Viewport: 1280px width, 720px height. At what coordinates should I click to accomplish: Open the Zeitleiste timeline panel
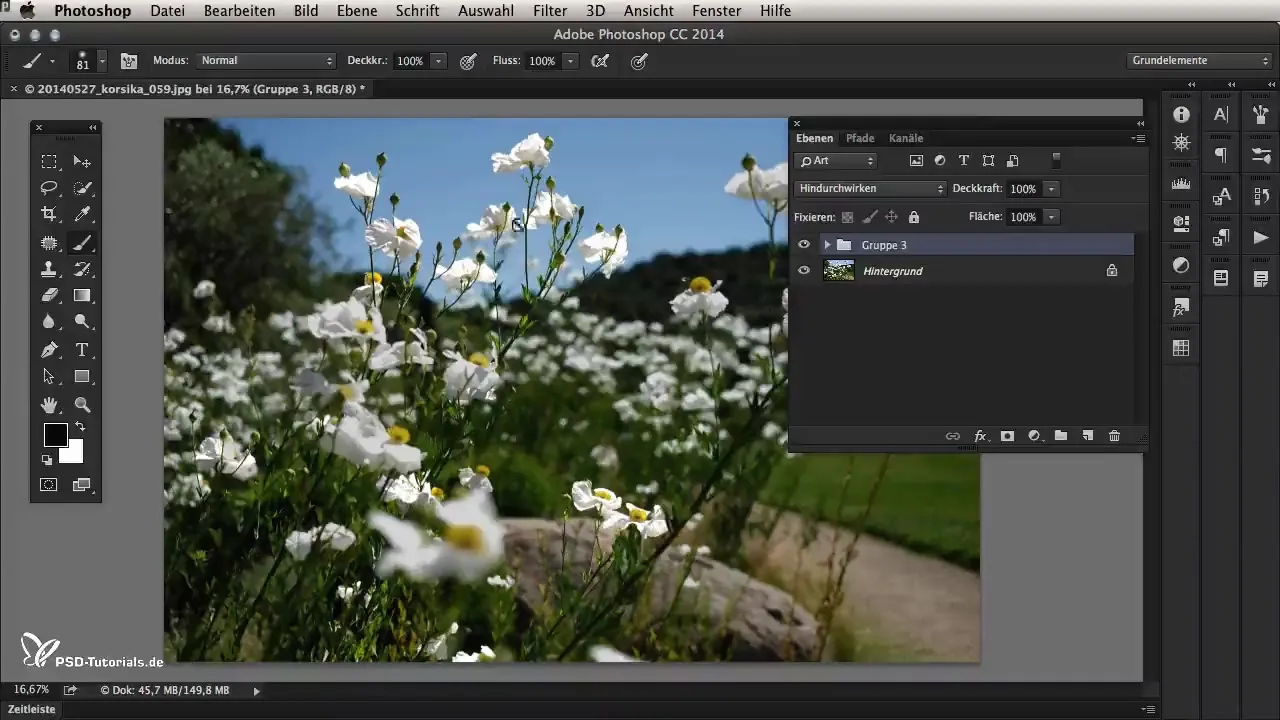click(32, 709)
